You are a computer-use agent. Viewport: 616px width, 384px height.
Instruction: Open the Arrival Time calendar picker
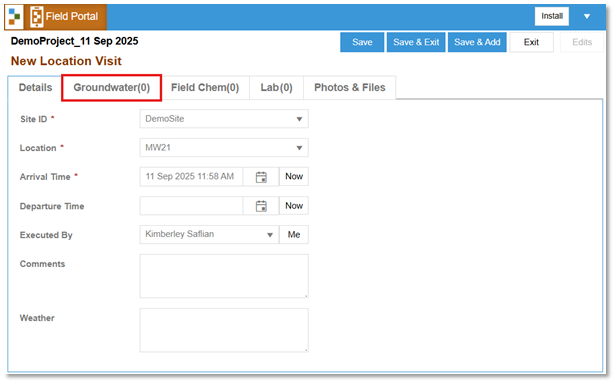tap(261, 177)
